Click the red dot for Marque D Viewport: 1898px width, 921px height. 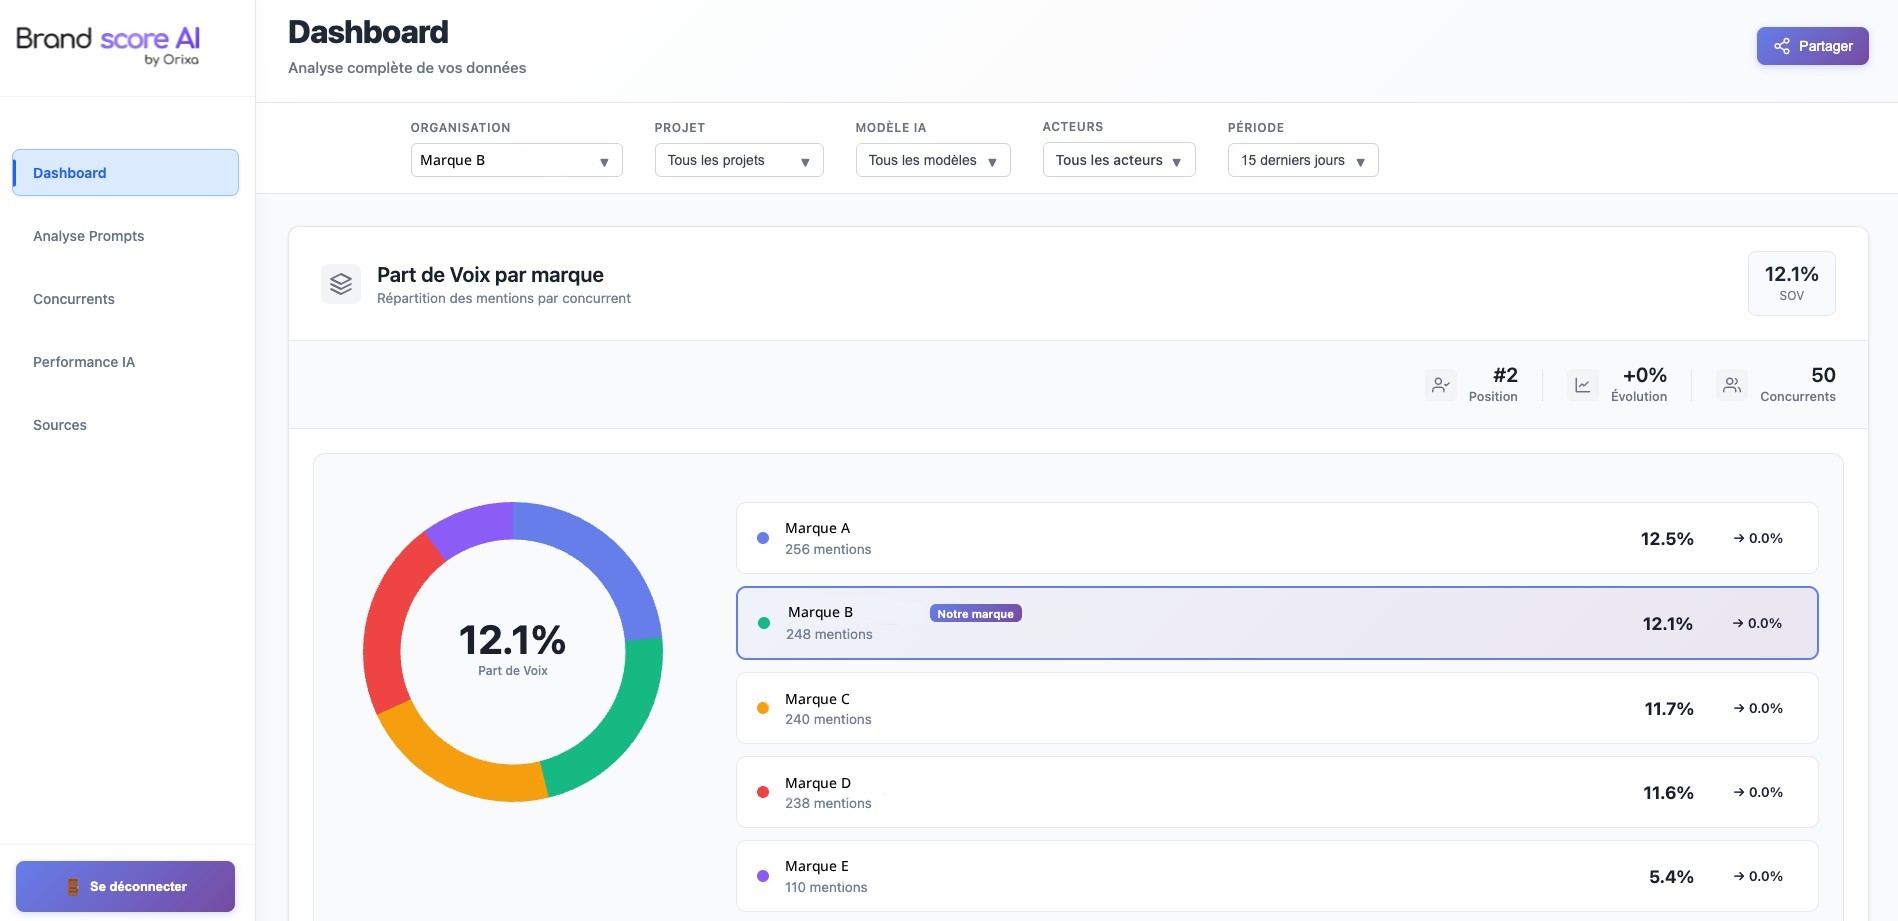tap(763, 792)
